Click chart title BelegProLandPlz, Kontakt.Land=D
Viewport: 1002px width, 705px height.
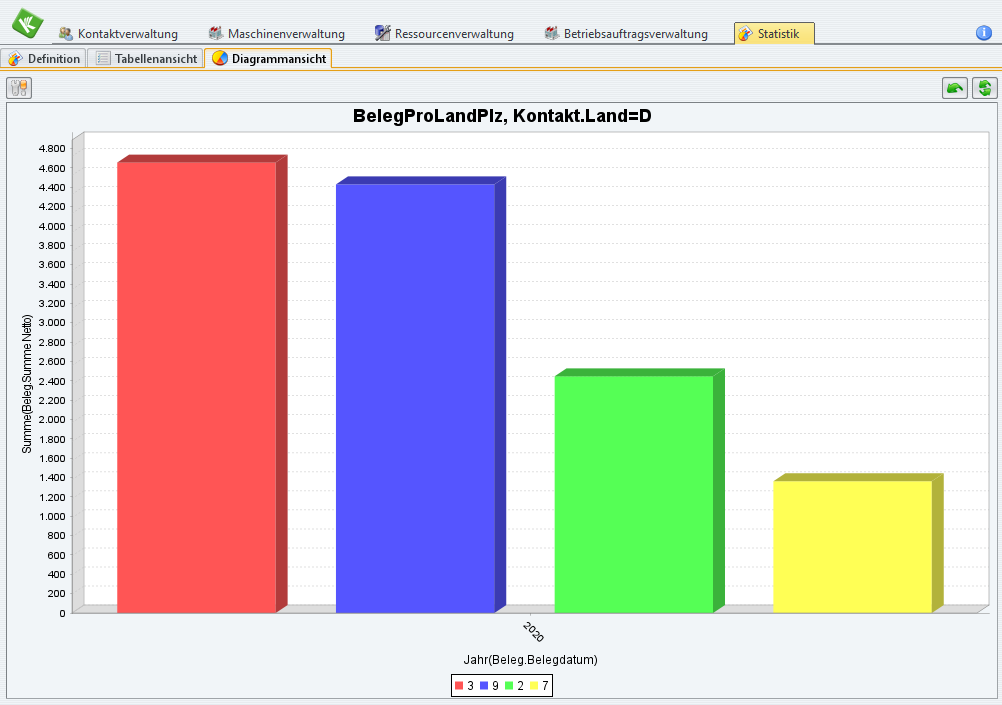tap(502, 116)
